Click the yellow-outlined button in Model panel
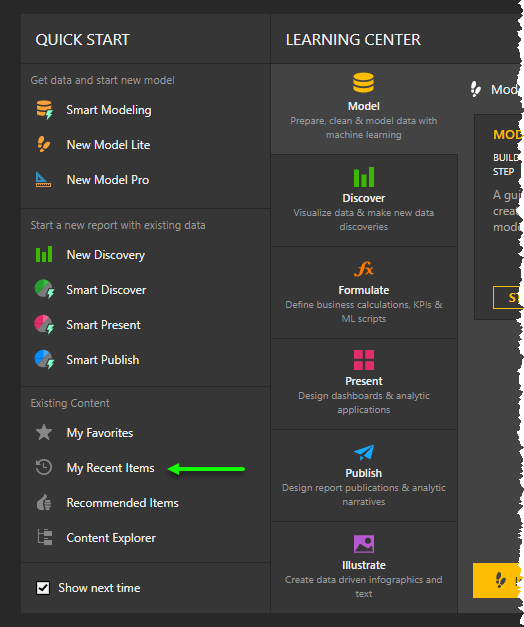The image size is (524, 627). pos(508,298)
